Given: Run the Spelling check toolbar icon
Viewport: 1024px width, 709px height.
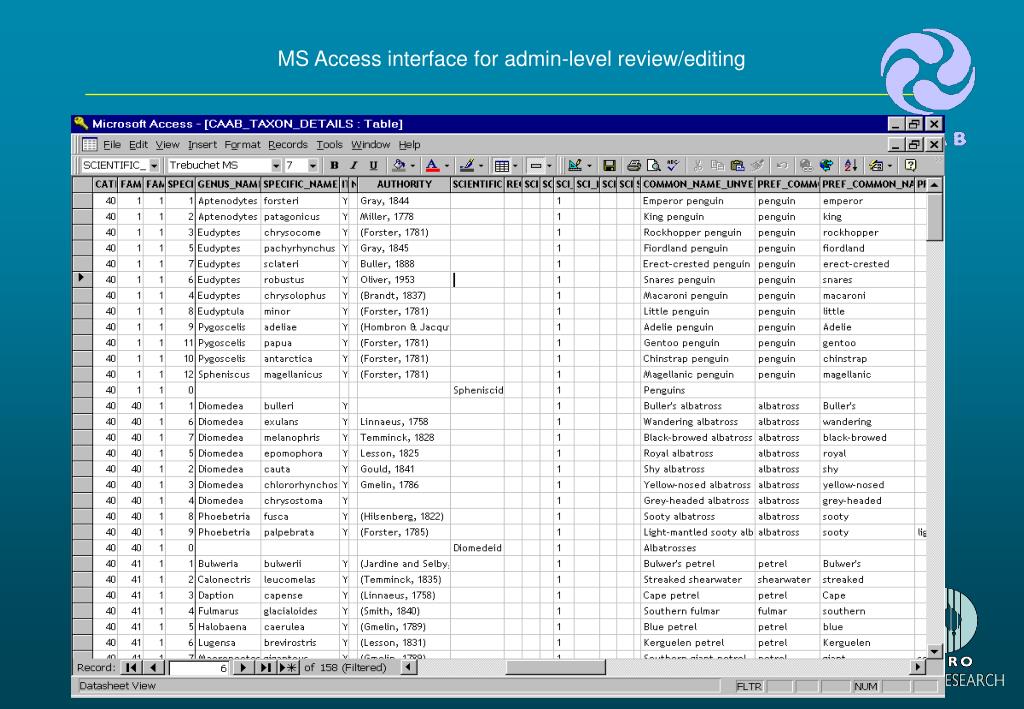Looking at the screenshot, I should tap(673, 165).
